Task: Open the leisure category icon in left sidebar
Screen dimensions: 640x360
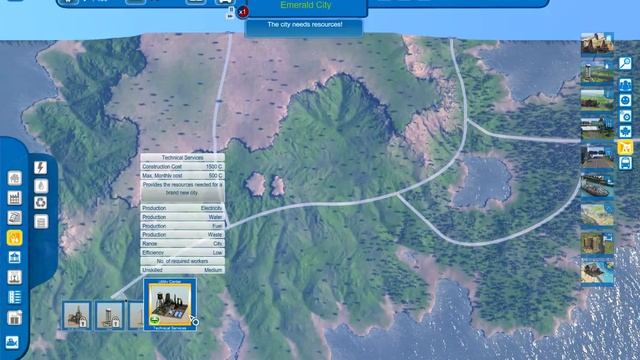Action: click(15, 278)
